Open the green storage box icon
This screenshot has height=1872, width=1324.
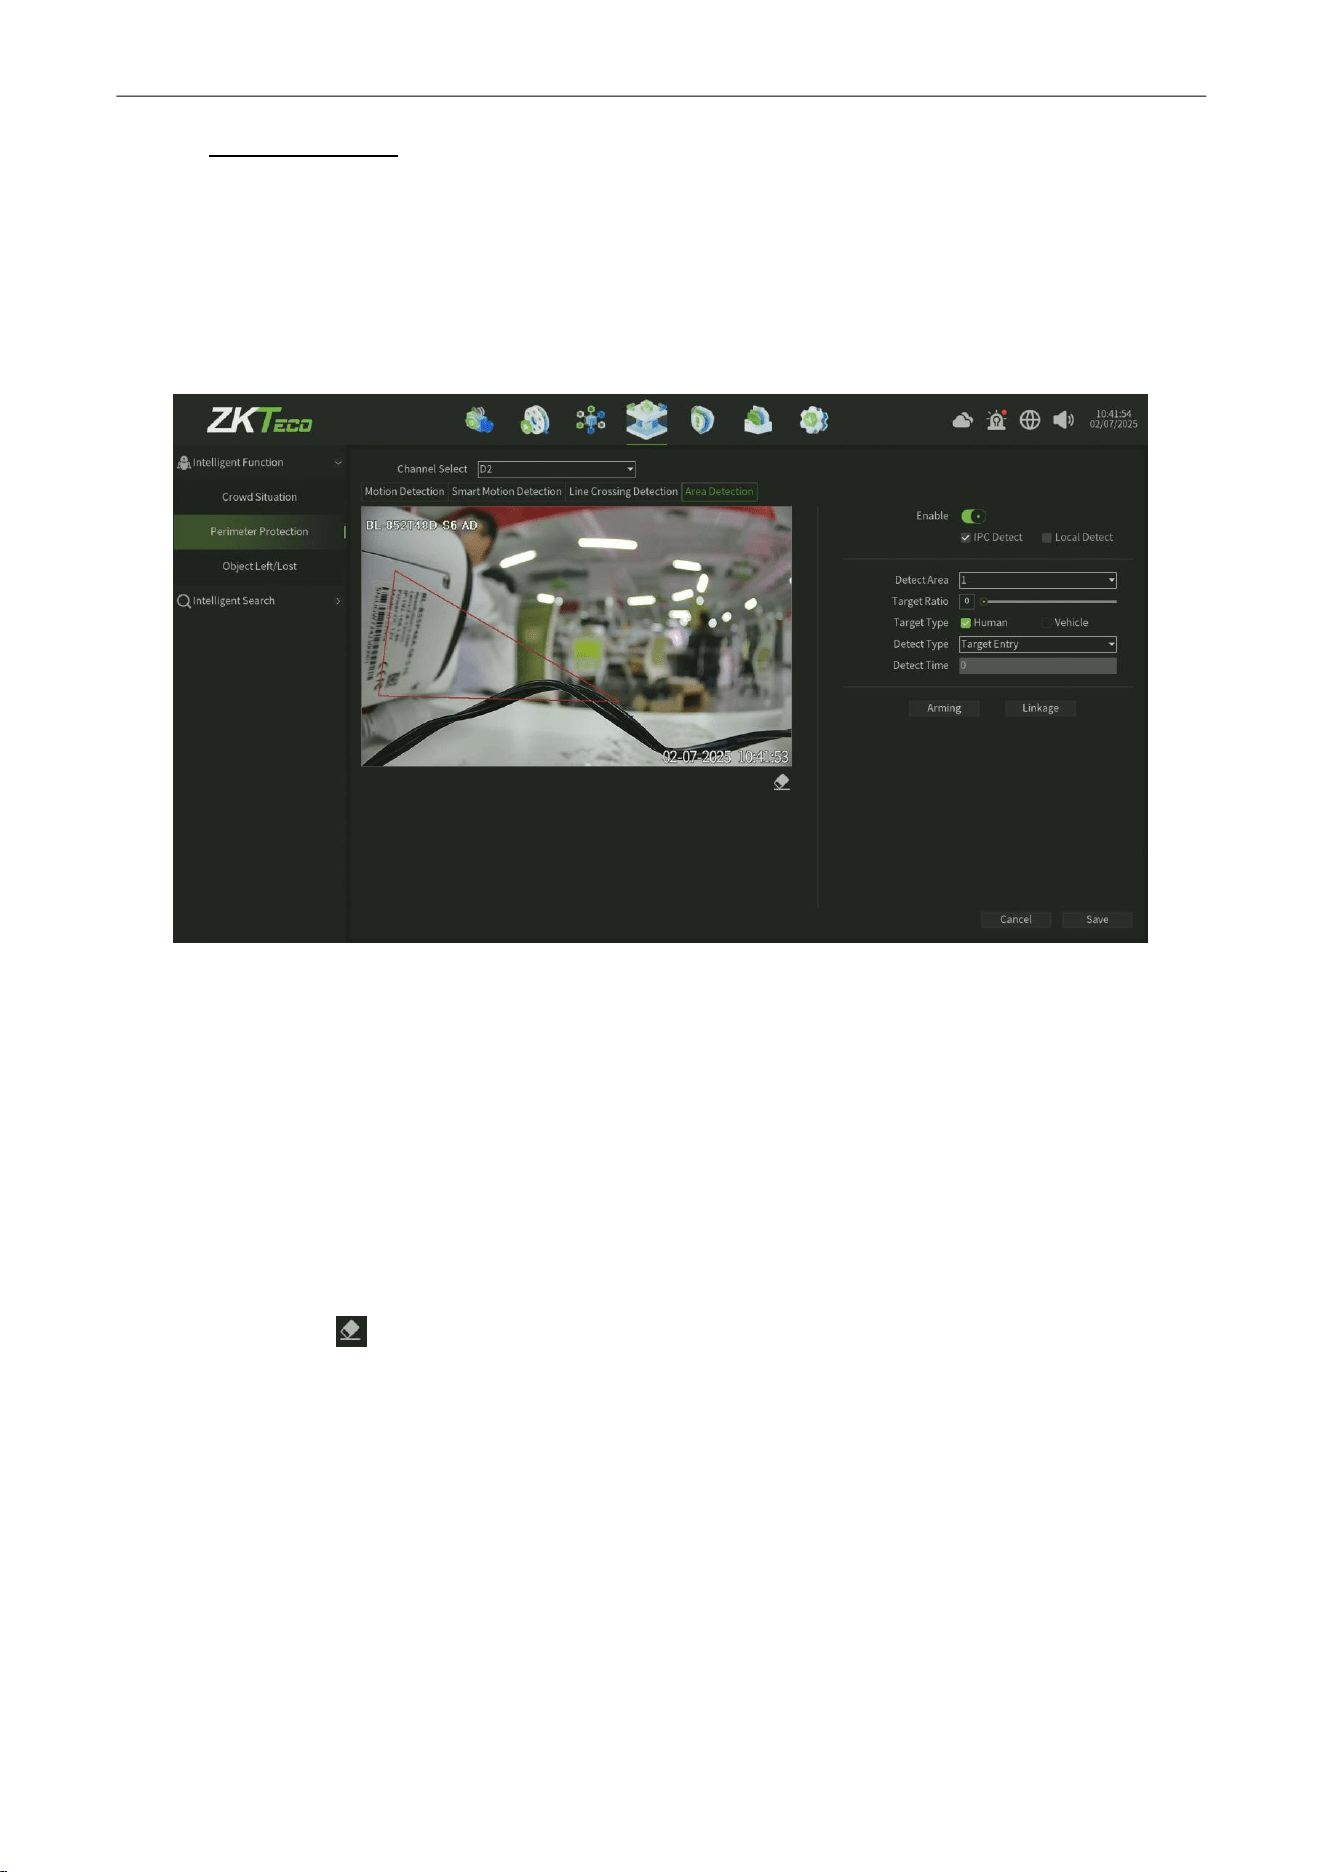(x=758, y=420)
